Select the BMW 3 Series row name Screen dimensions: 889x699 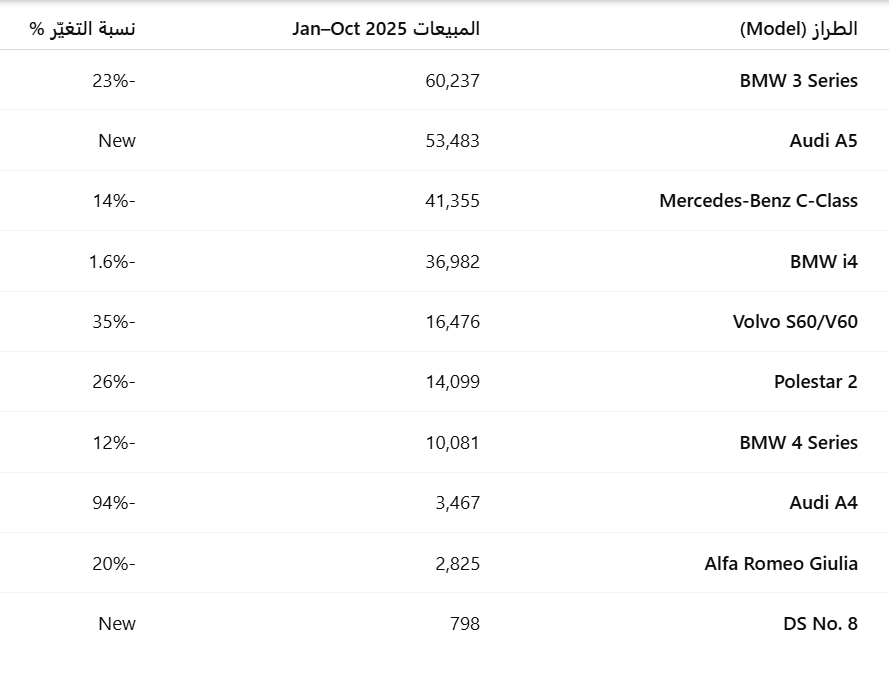click(x=798, y=81)
